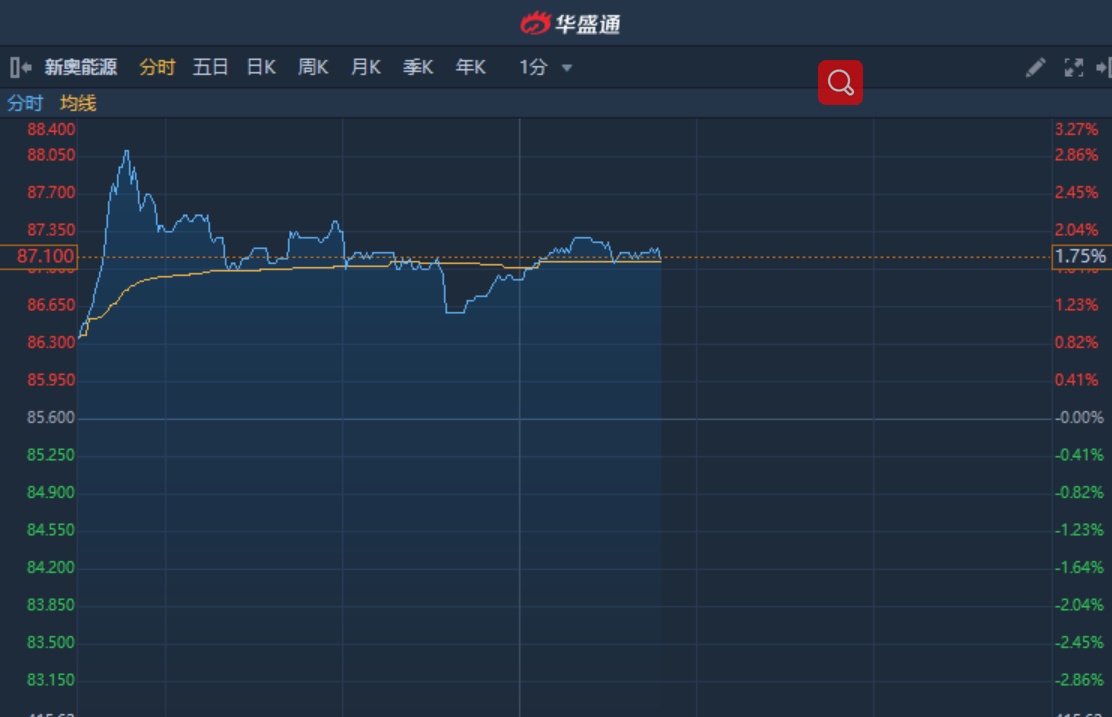The image size is (1112, 717).
Task: Switch to the 五日 tab
Action: tap(210, 67)
